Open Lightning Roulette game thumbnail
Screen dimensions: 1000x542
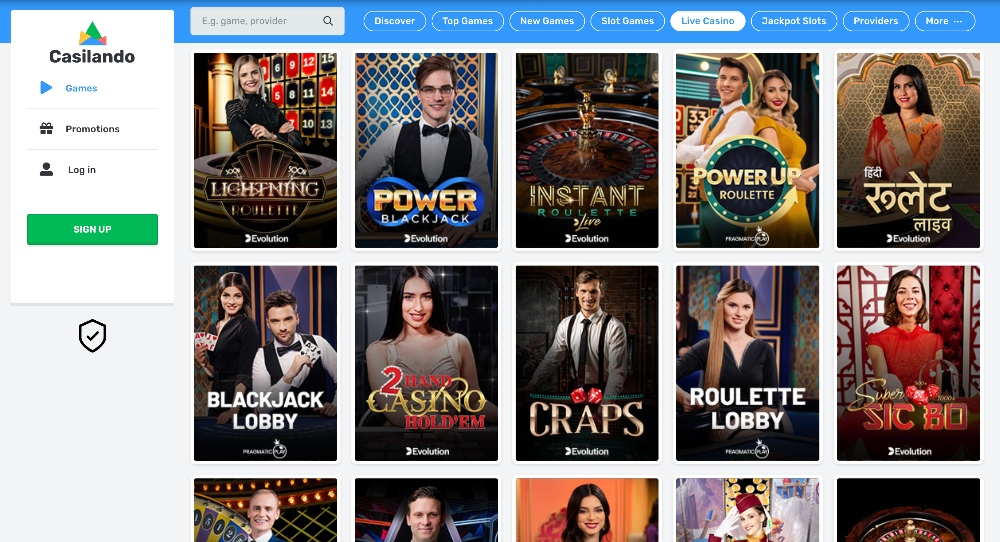click(265, 150)
